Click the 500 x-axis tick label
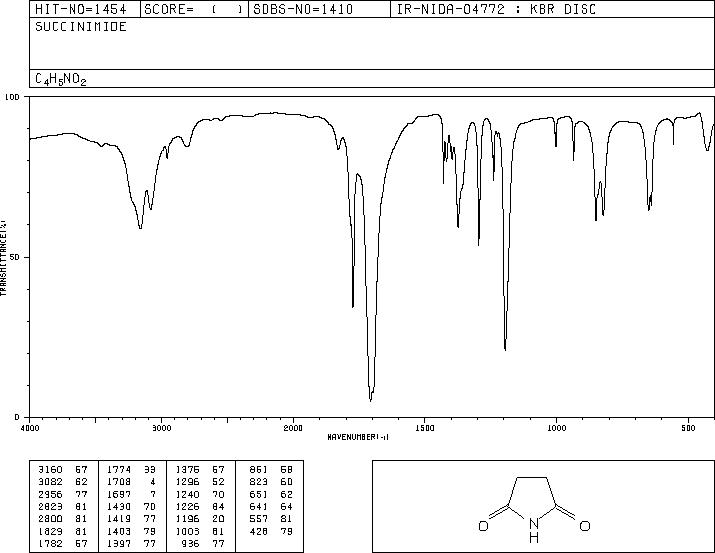 point(689,428)
